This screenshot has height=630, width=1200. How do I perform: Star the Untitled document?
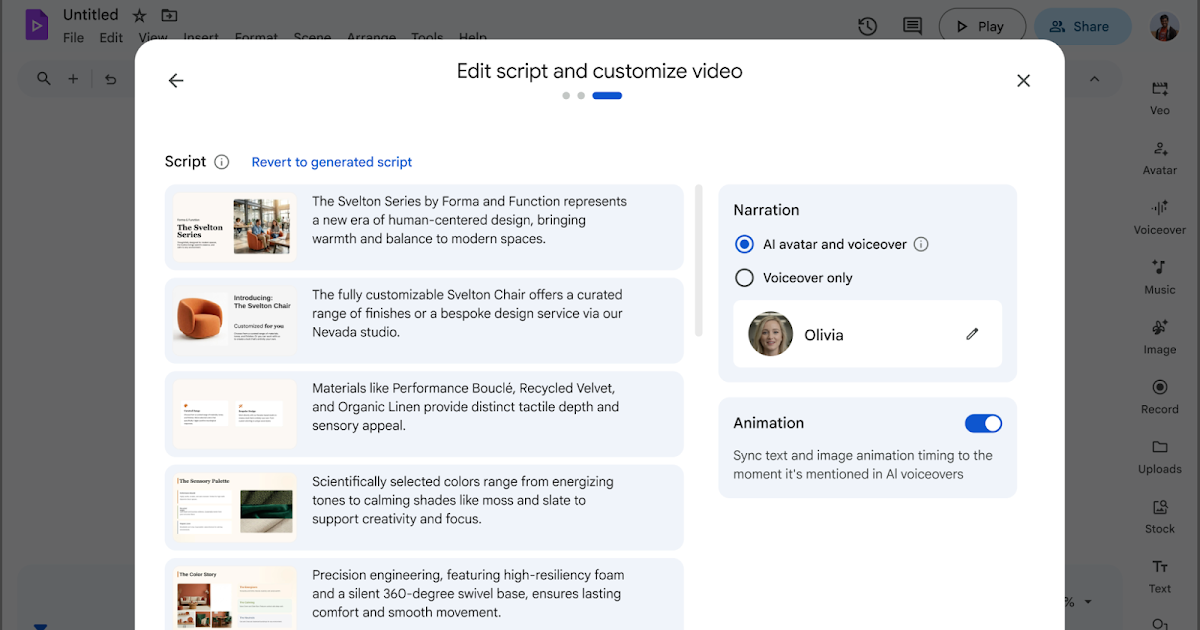pyautogui.click(x=140, y=15)
